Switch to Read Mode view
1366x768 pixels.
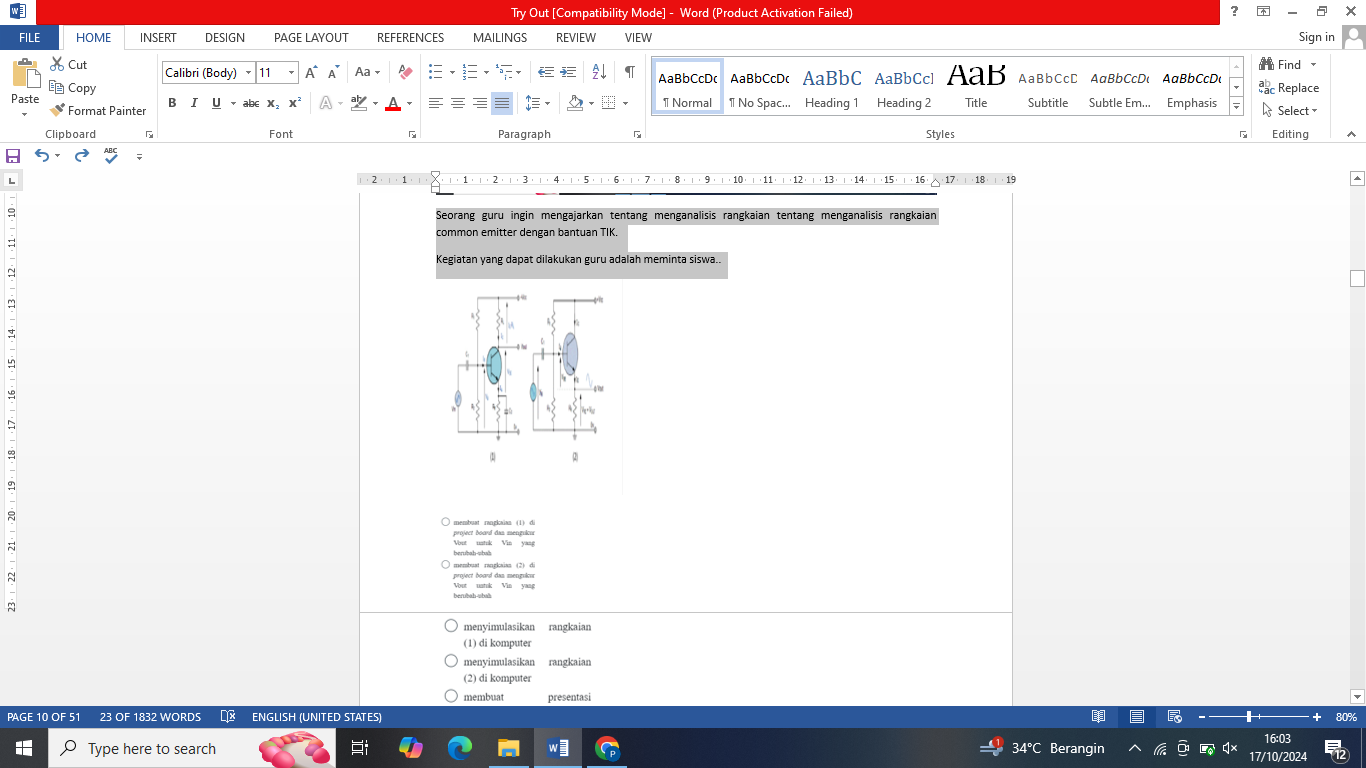coord(1099,717)
